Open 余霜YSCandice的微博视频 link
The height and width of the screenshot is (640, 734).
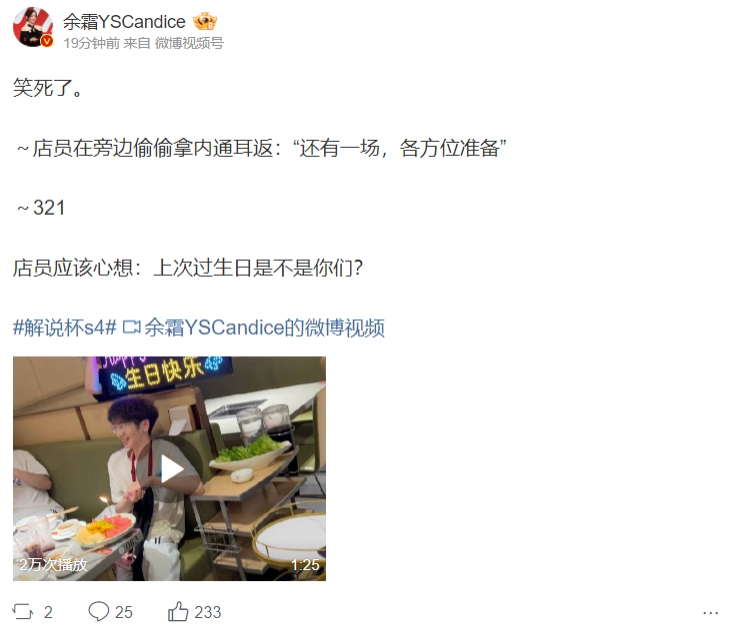[x=264, y=327]
